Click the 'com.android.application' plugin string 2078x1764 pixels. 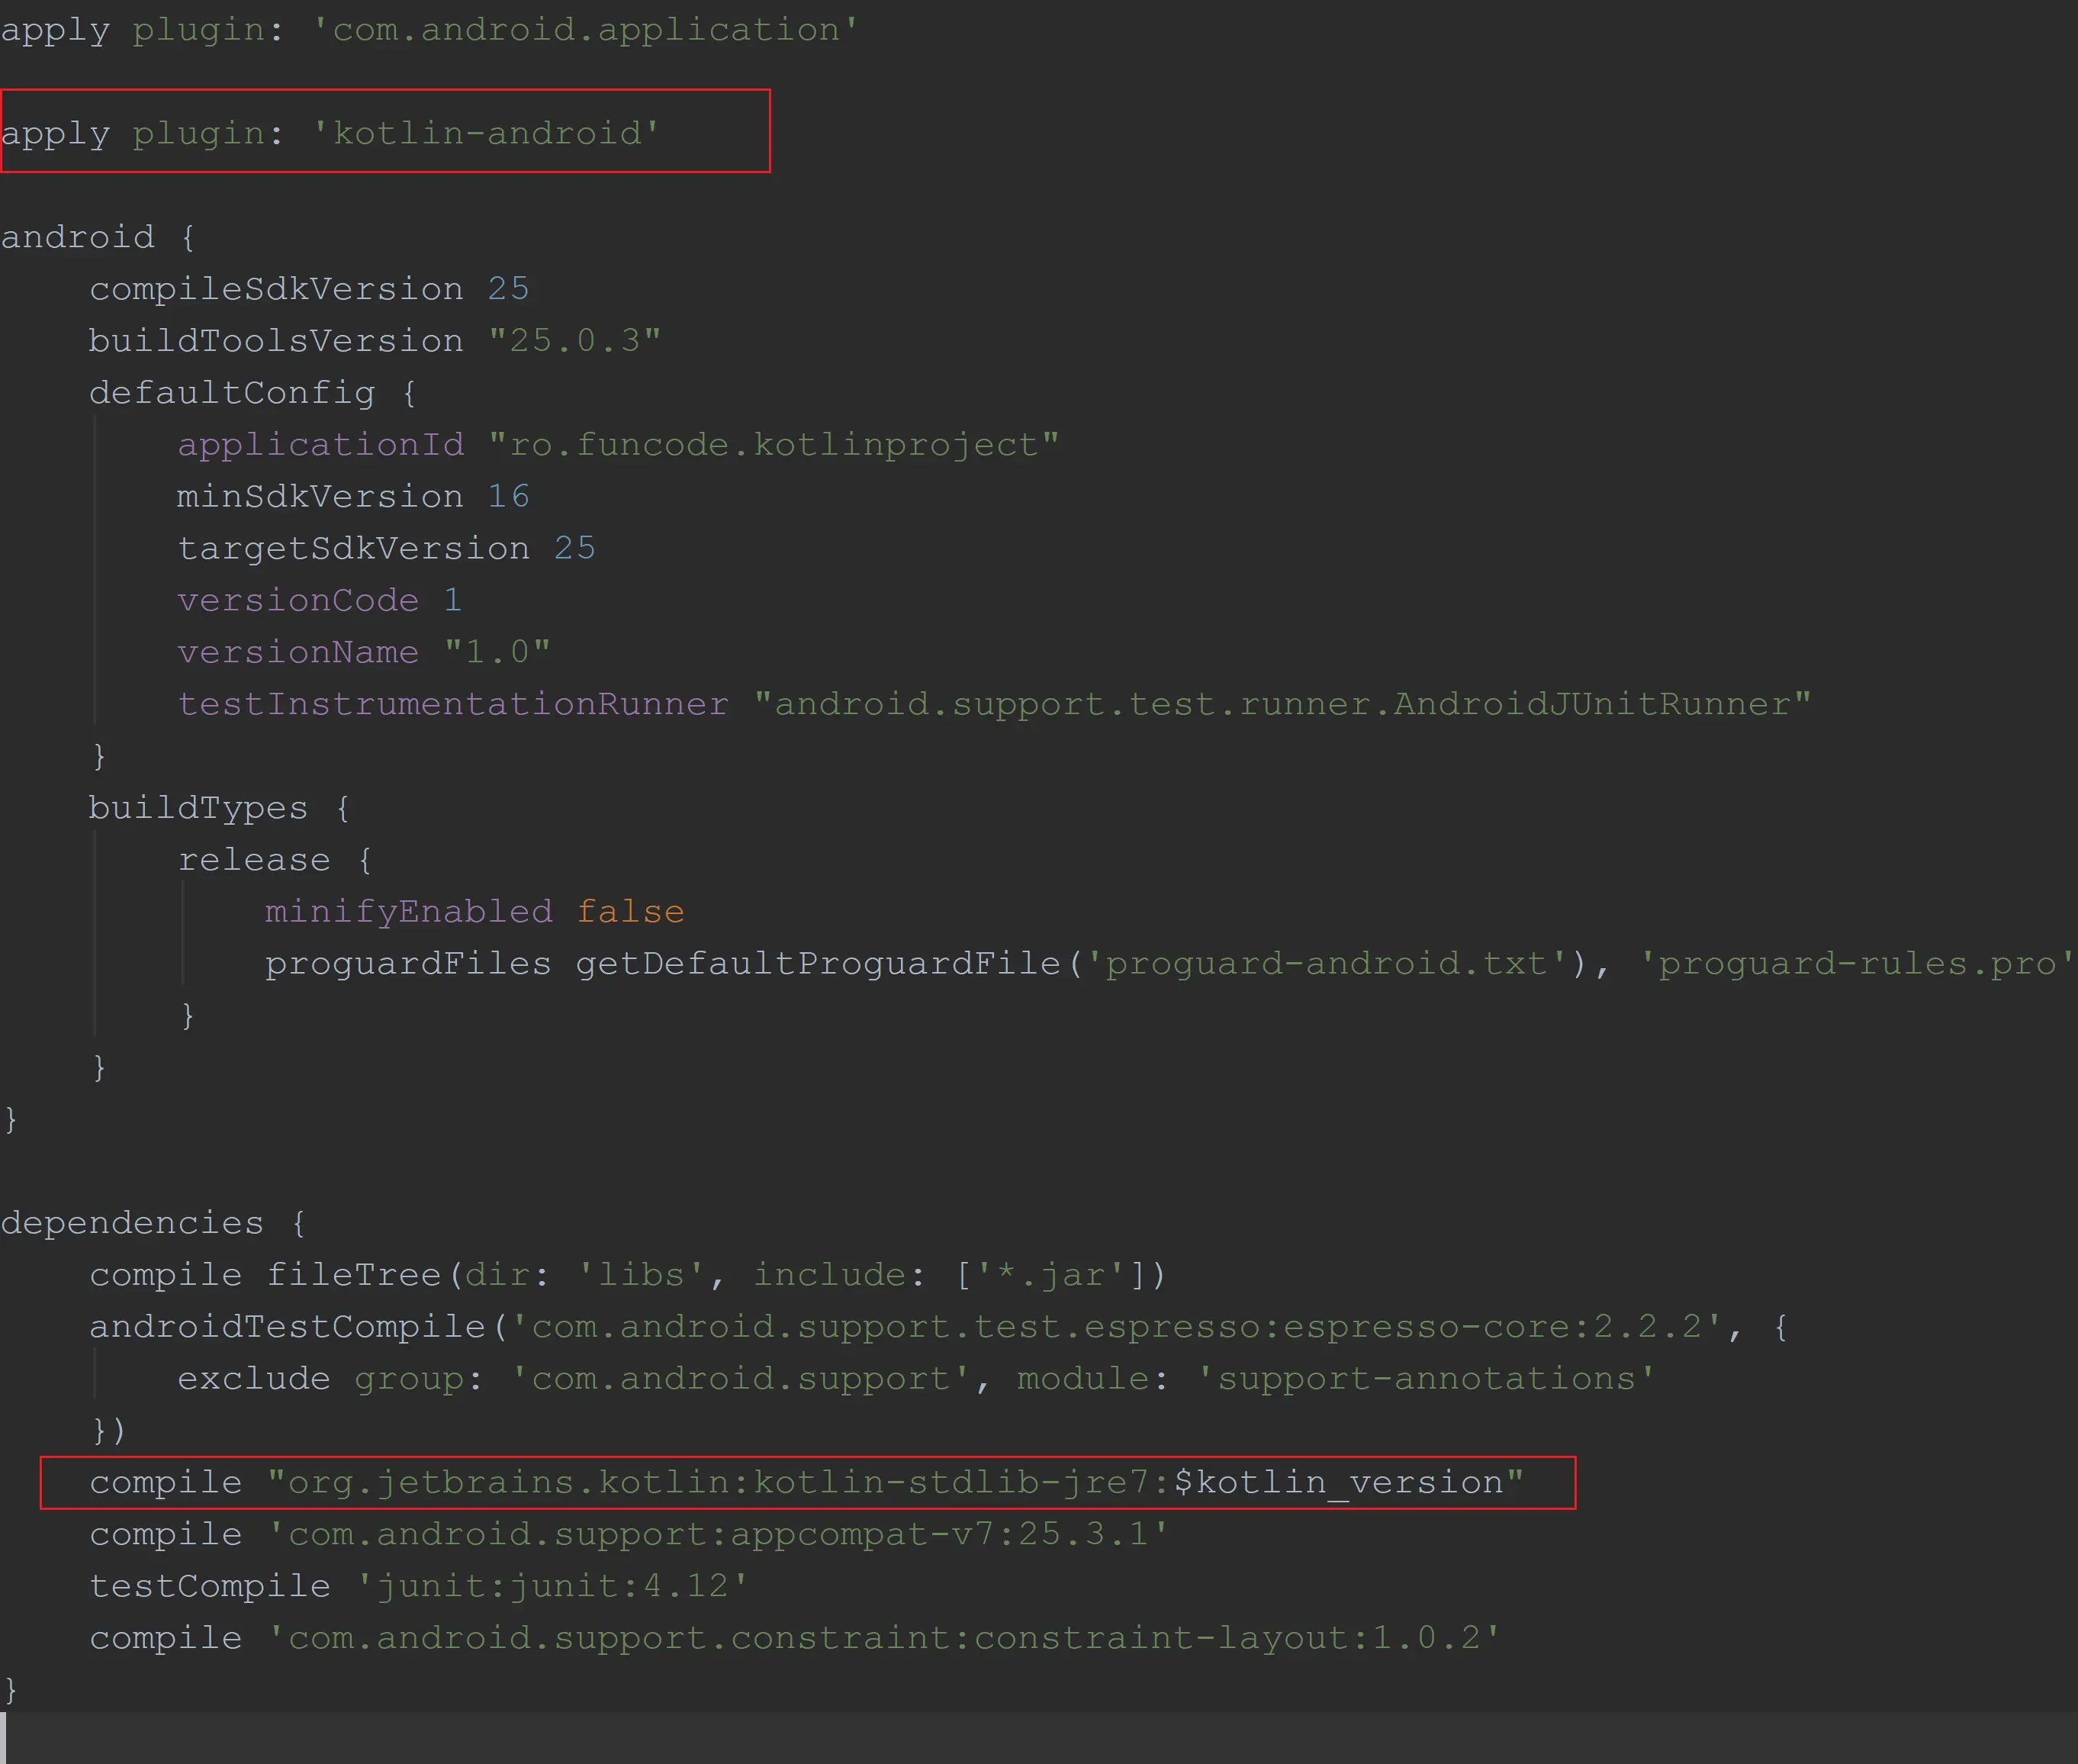(x=585, y=30)
